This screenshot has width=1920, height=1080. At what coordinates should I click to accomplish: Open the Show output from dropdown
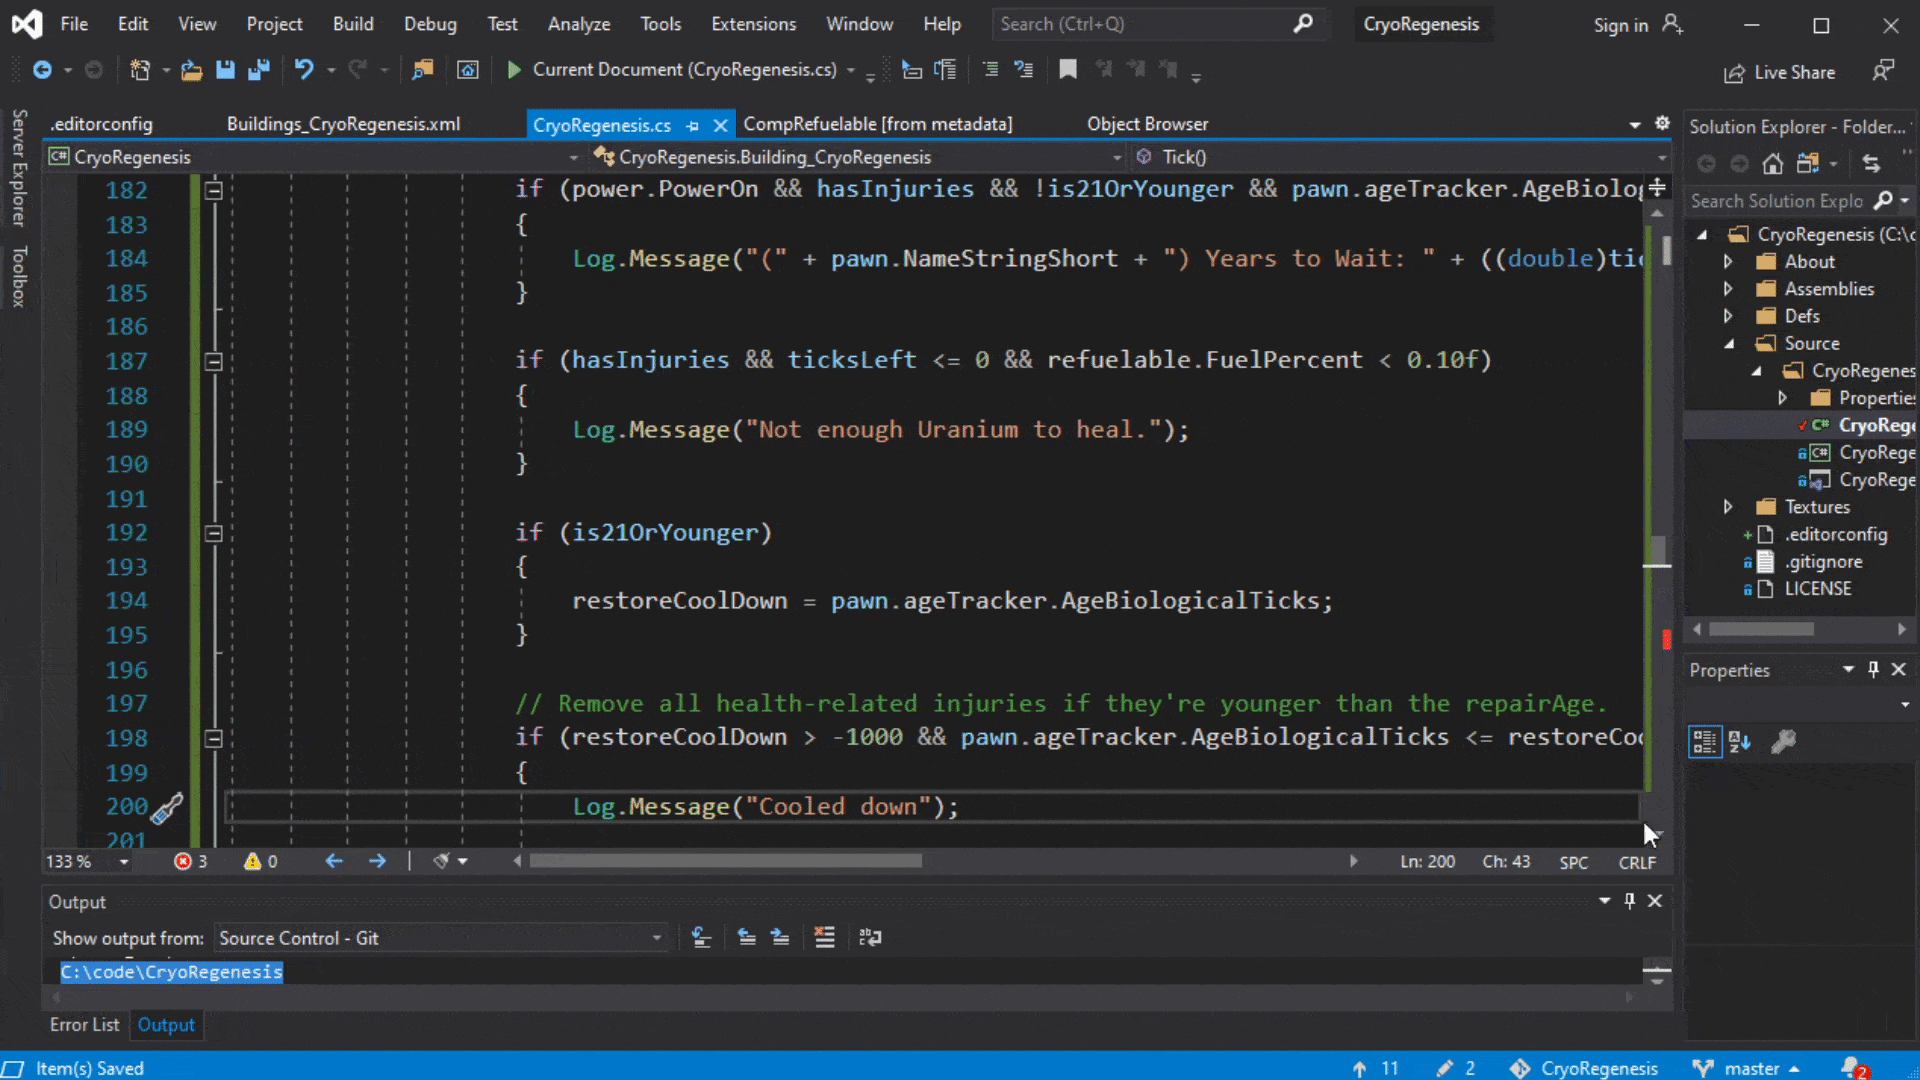click(x=655, y=938)
